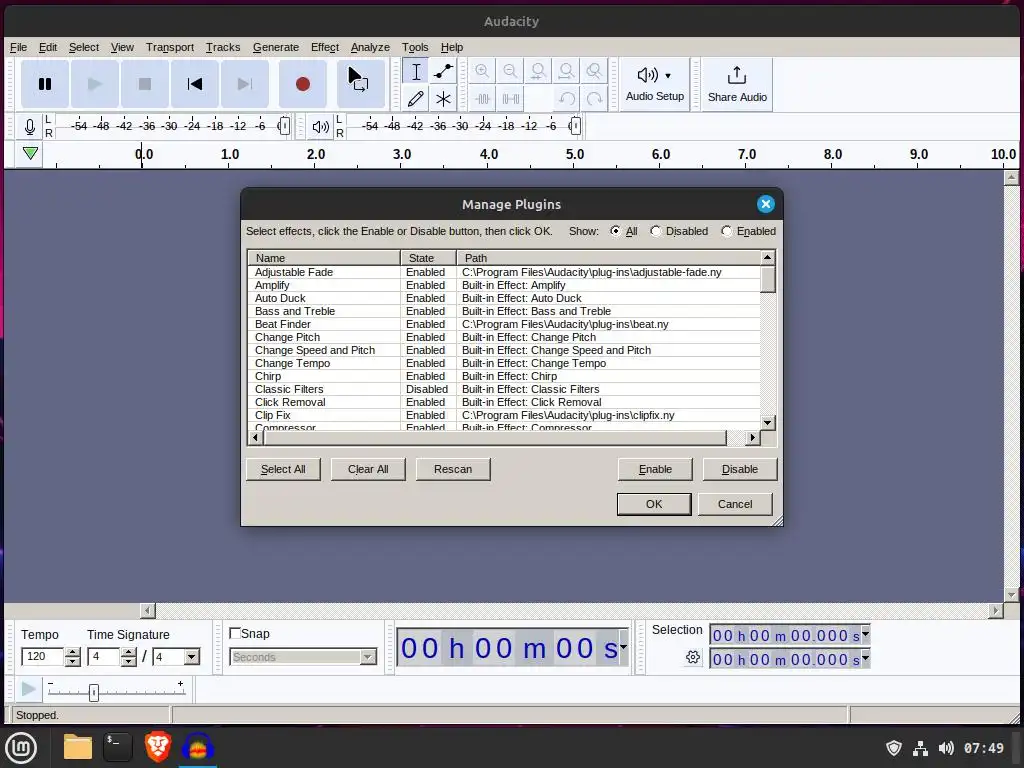Open the File menu
Screen dimensions: 1024x768
[x=18, y=47]
